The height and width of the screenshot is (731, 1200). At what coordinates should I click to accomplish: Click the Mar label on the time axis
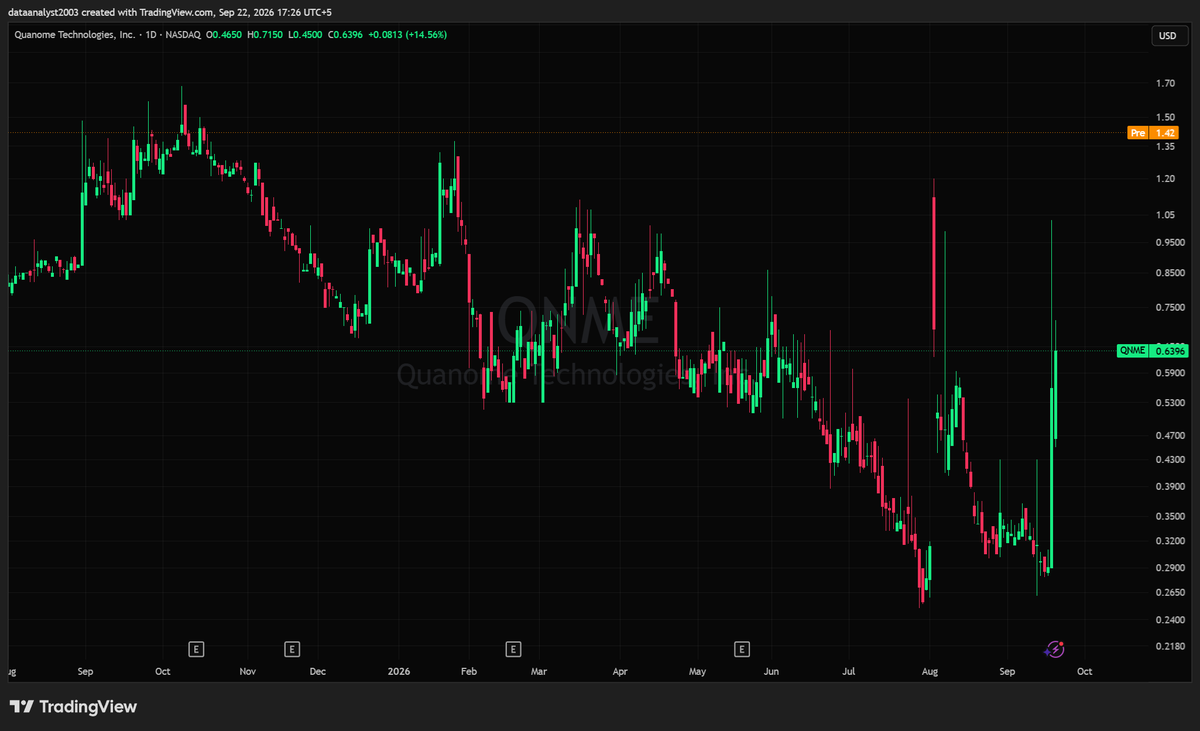(540, 672)
